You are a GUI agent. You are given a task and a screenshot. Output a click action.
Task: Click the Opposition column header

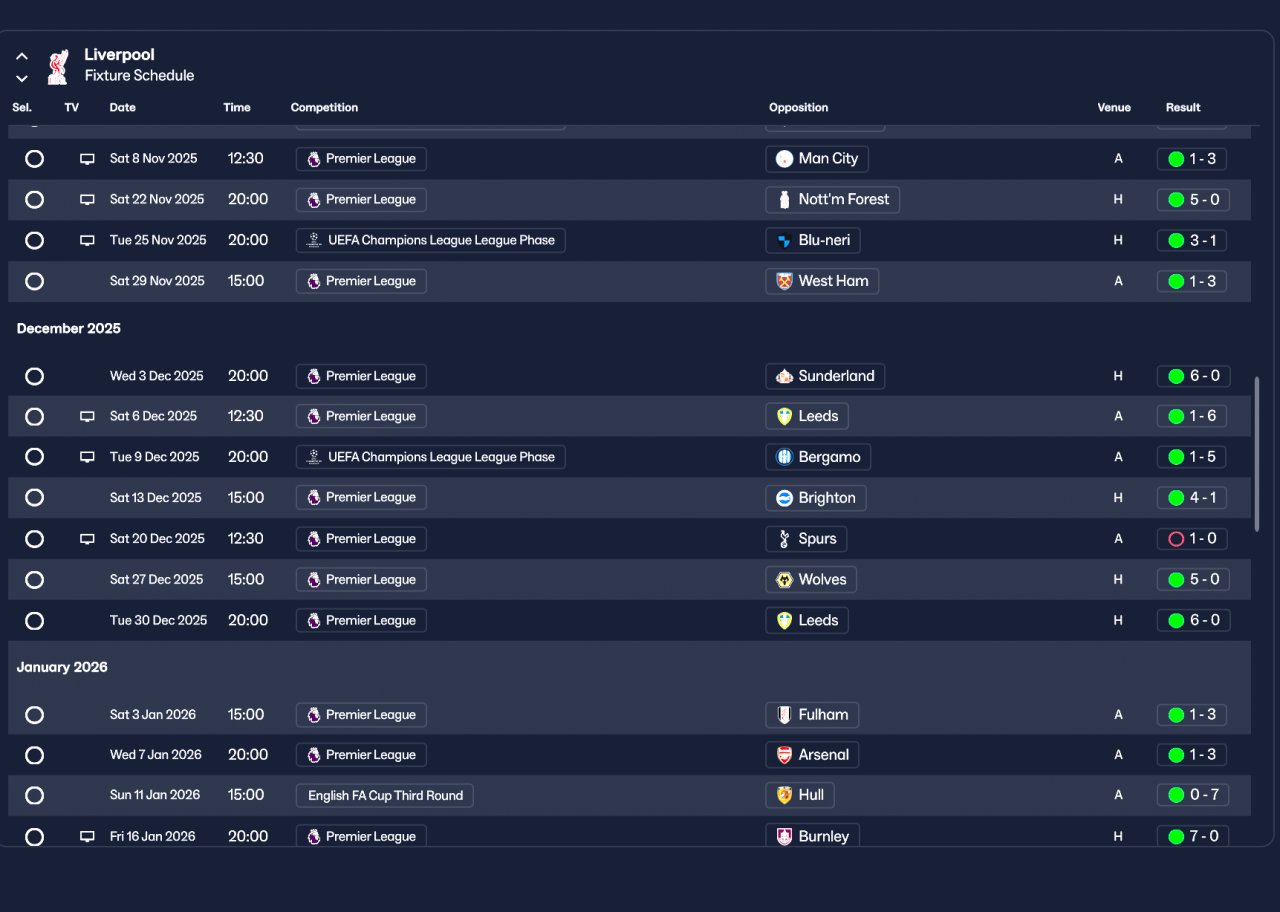799,108
